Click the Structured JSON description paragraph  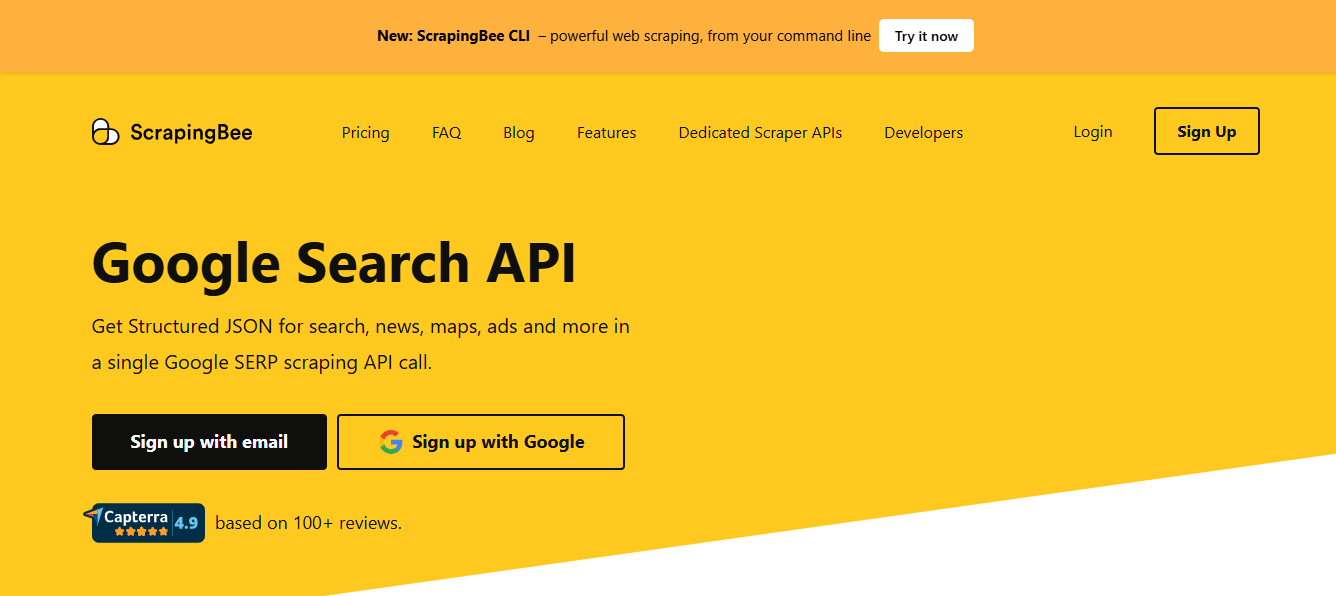360,344
